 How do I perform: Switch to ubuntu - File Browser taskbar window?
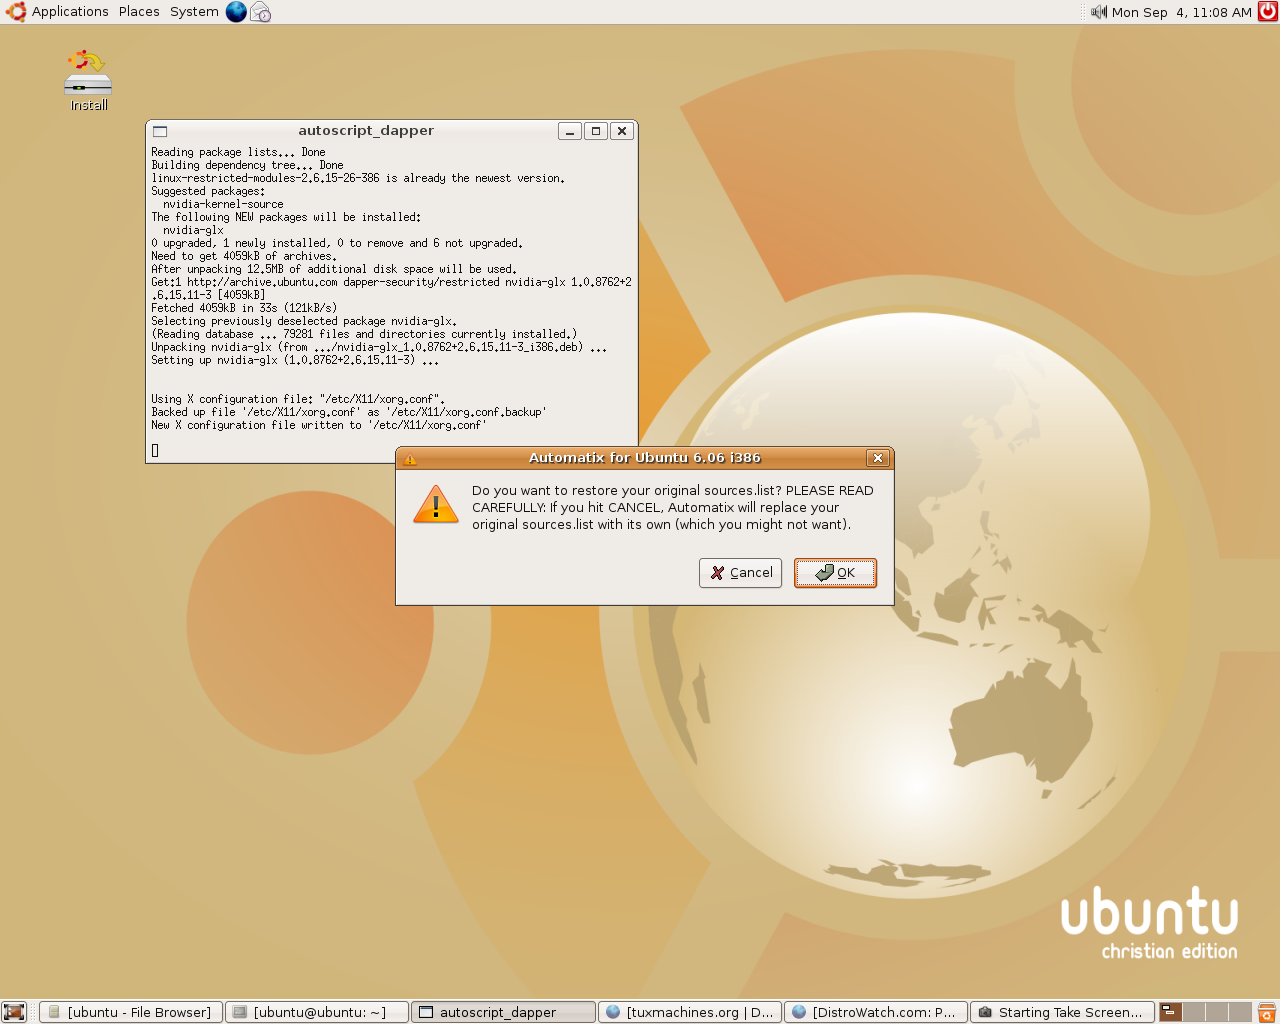(130, 1012)
